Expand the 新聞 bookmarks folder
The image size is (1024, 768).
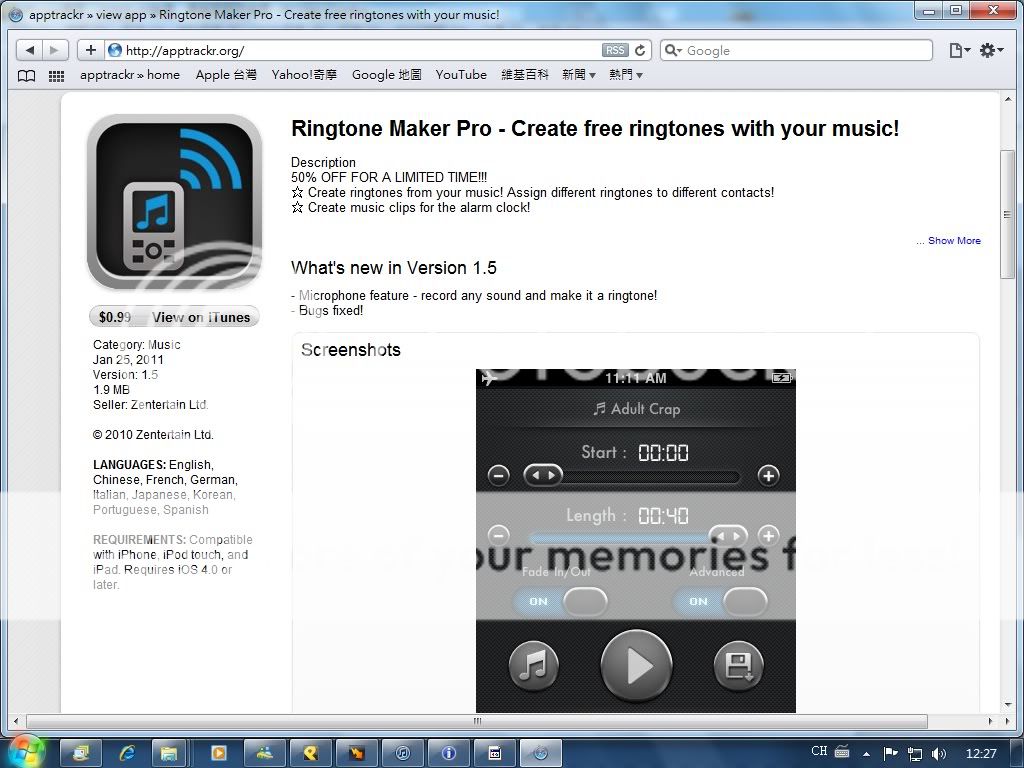pyautogui.click(x=578, y=75)
